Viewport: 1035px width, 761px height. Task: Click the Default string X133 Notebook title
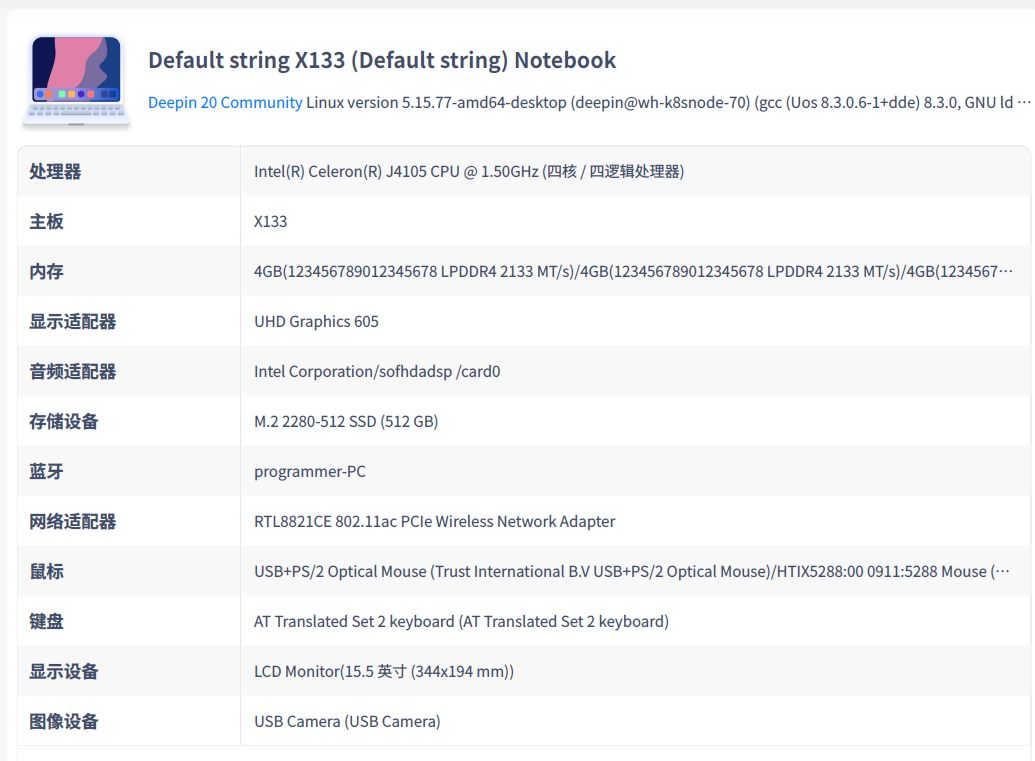(x=382, y=60)
